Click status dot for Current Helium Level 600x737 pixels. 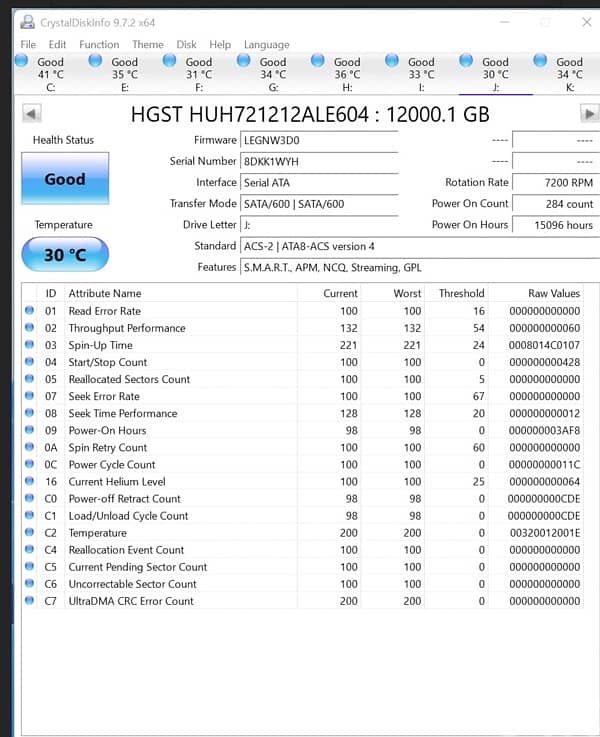click(x=29, y=481)
